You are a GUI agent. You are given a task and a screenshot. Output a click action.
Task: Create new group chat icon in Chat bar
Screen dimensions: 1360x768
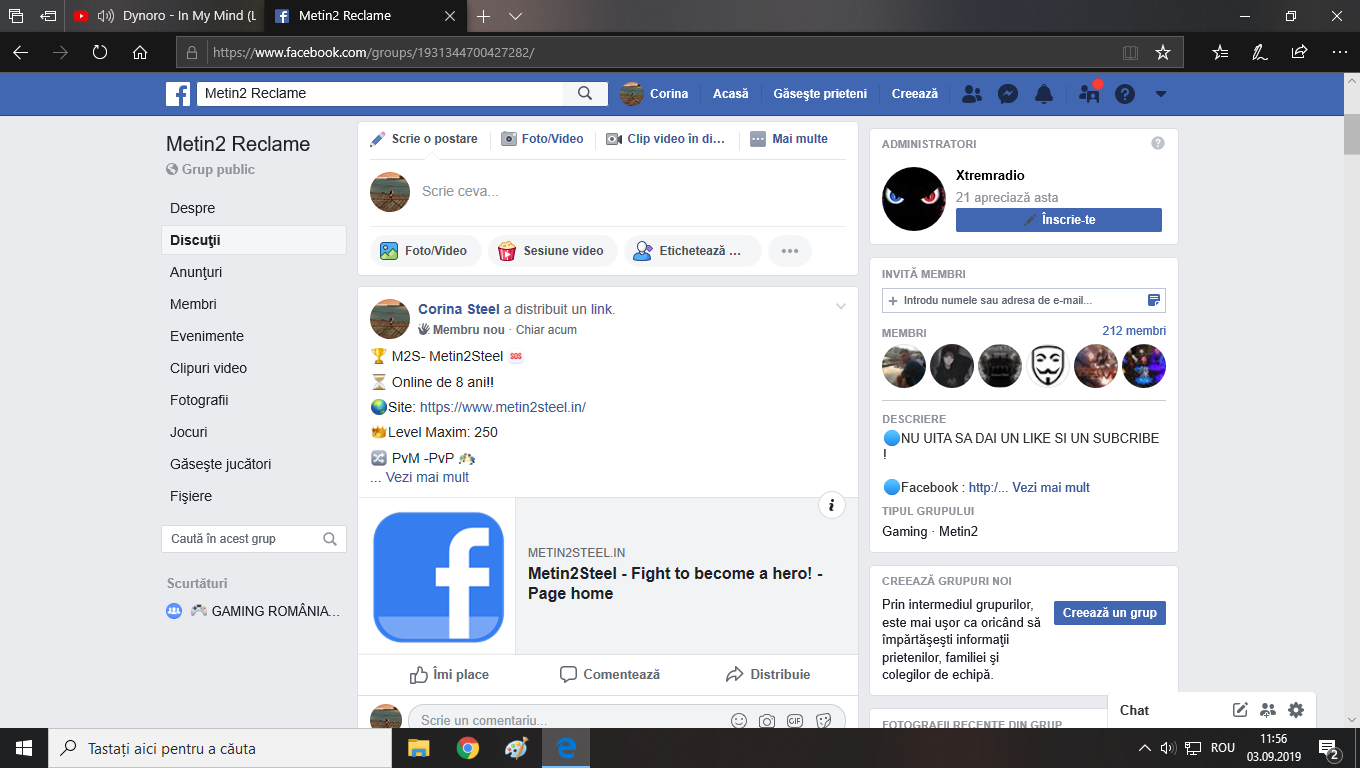1268,710
